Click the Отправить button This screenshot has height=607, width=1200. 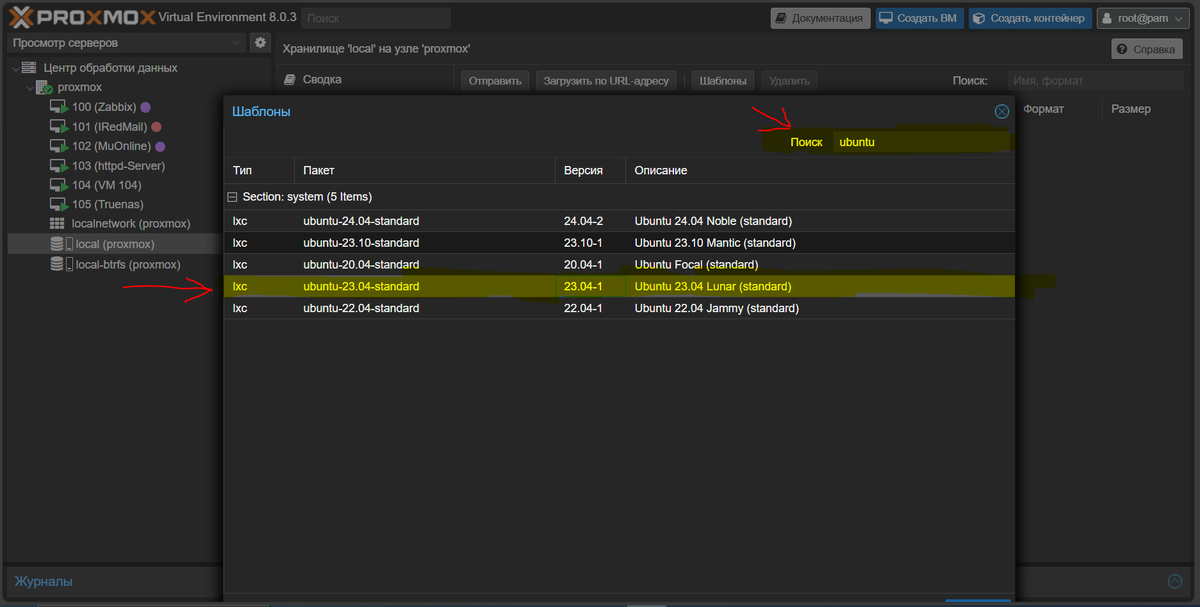tap(495, 81)
